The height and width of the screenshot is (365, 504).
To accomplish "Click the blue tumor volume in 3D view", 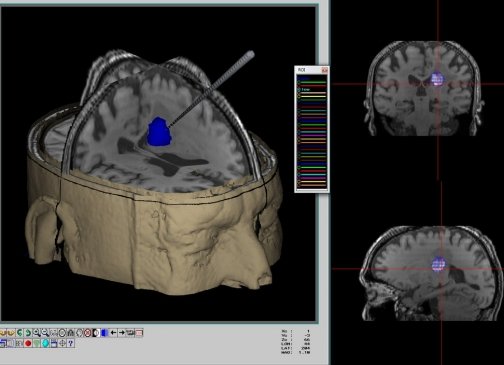I will [x=159, y=131].
